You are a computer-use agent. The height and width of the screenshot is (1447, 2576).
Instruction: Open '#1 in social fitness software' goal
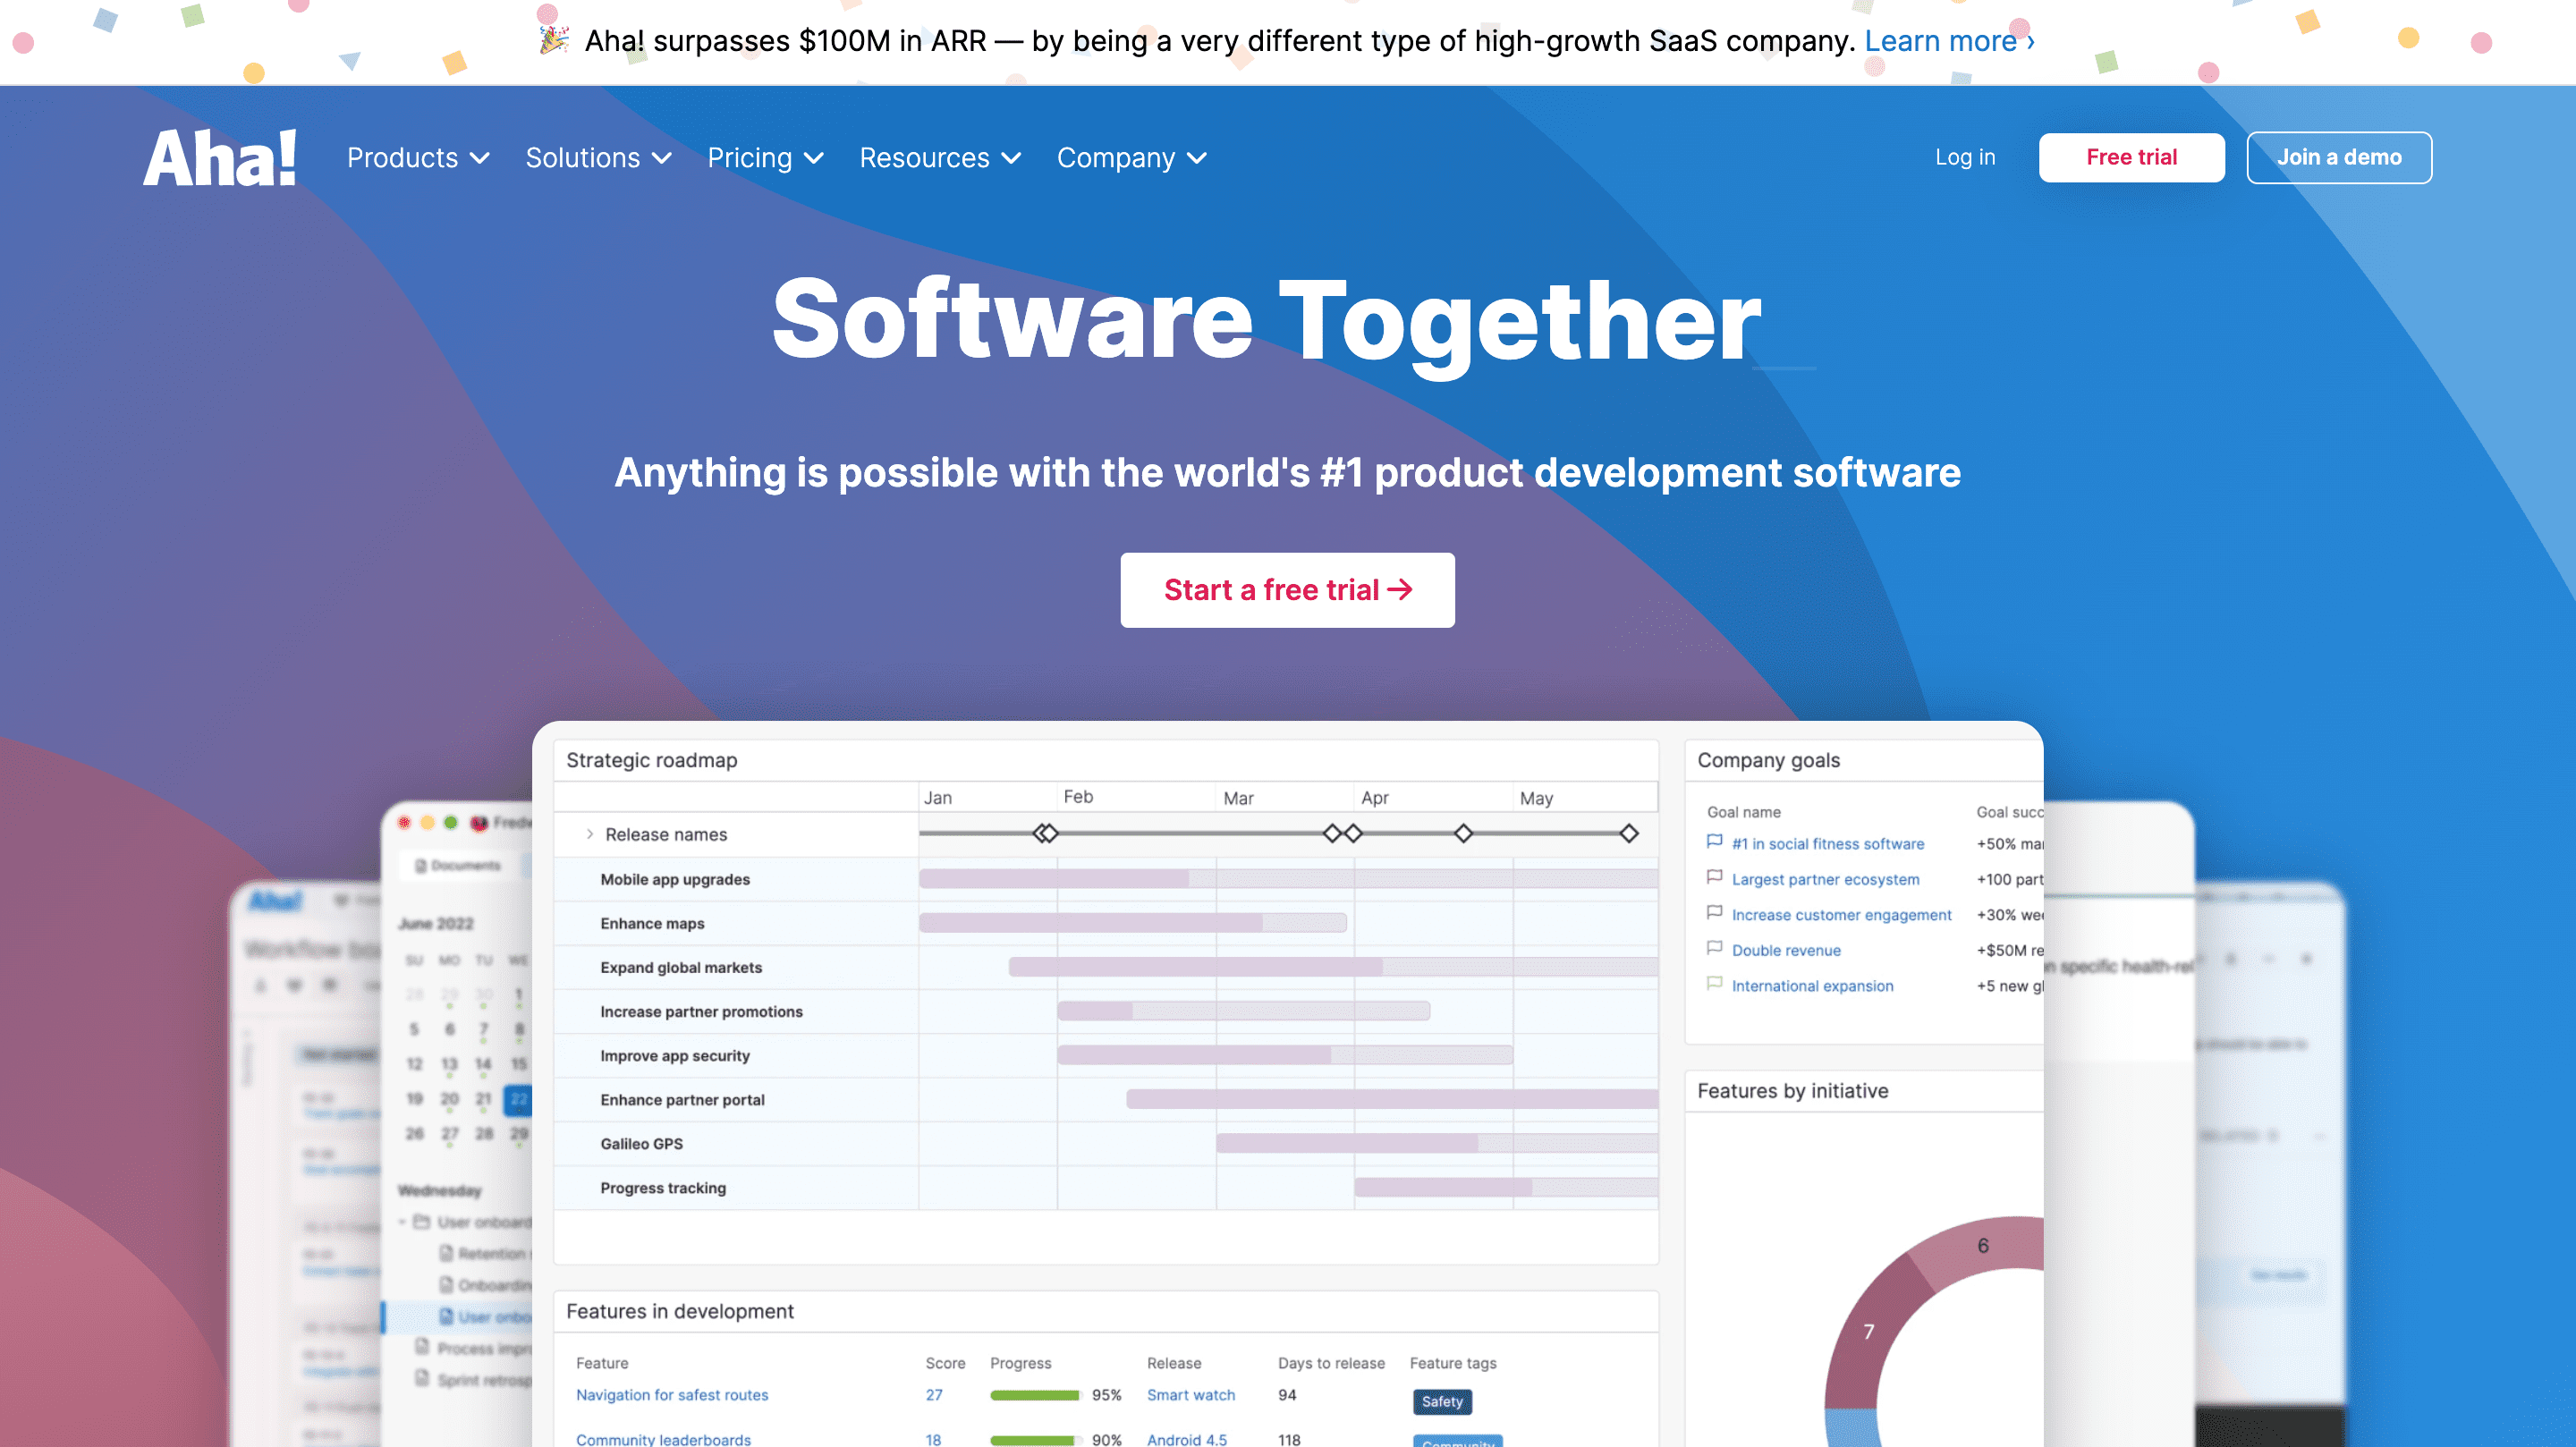(1827, 843)
